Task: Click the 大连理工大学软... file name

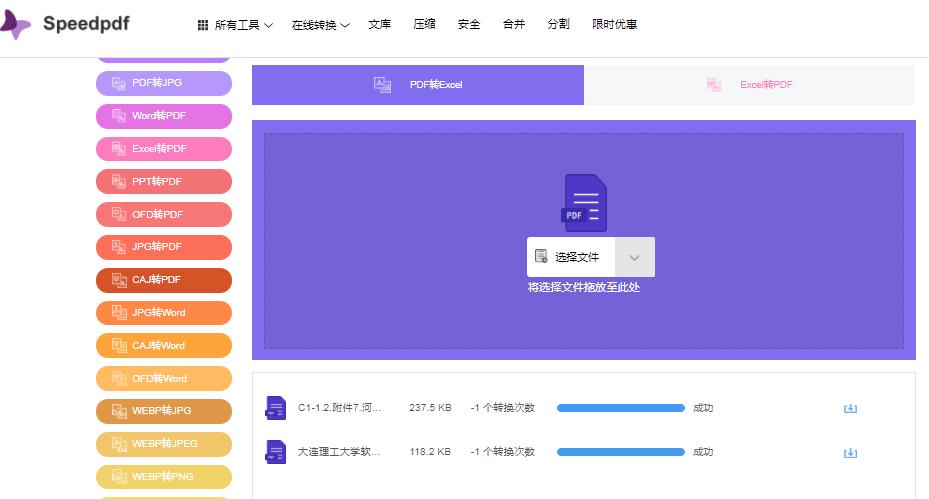Action: (338, 452)
